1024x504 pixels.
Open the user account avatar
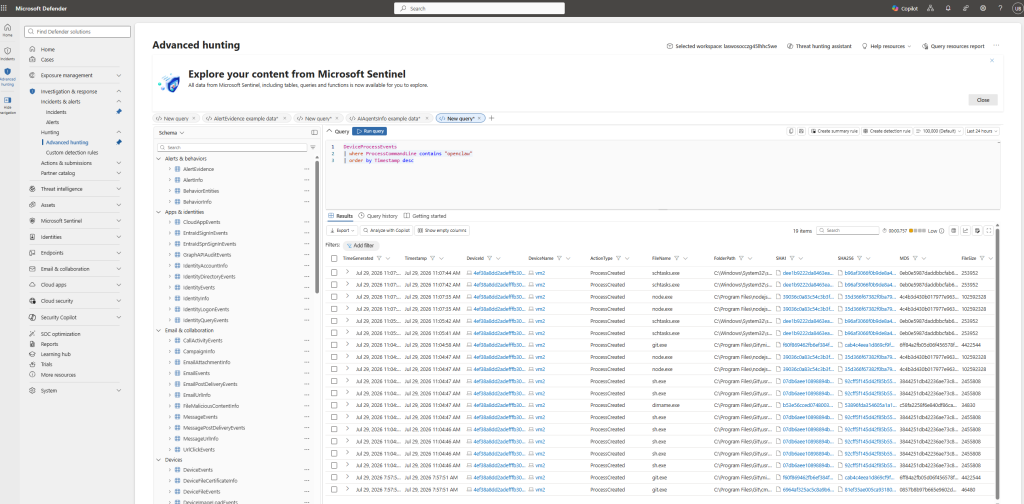(x=1016, y=8)
